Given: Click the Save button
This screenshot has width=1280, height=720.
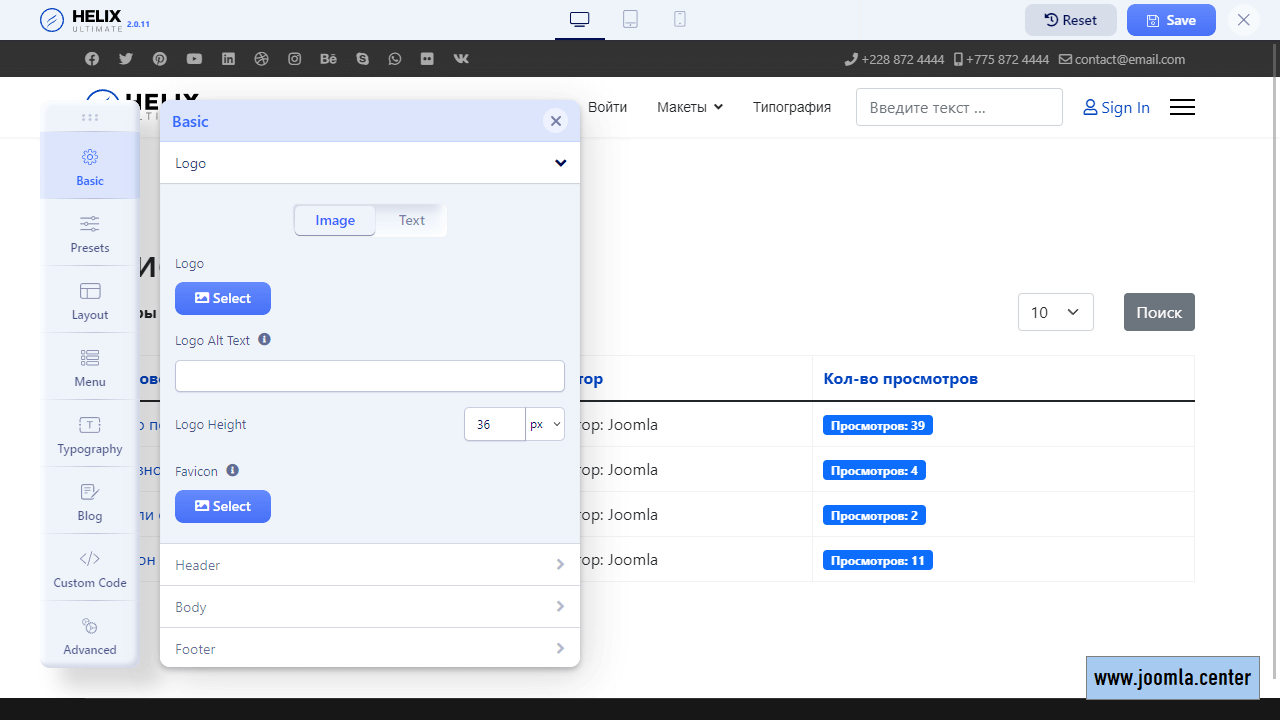Looking at the screenshot, I should point(1171,20).
